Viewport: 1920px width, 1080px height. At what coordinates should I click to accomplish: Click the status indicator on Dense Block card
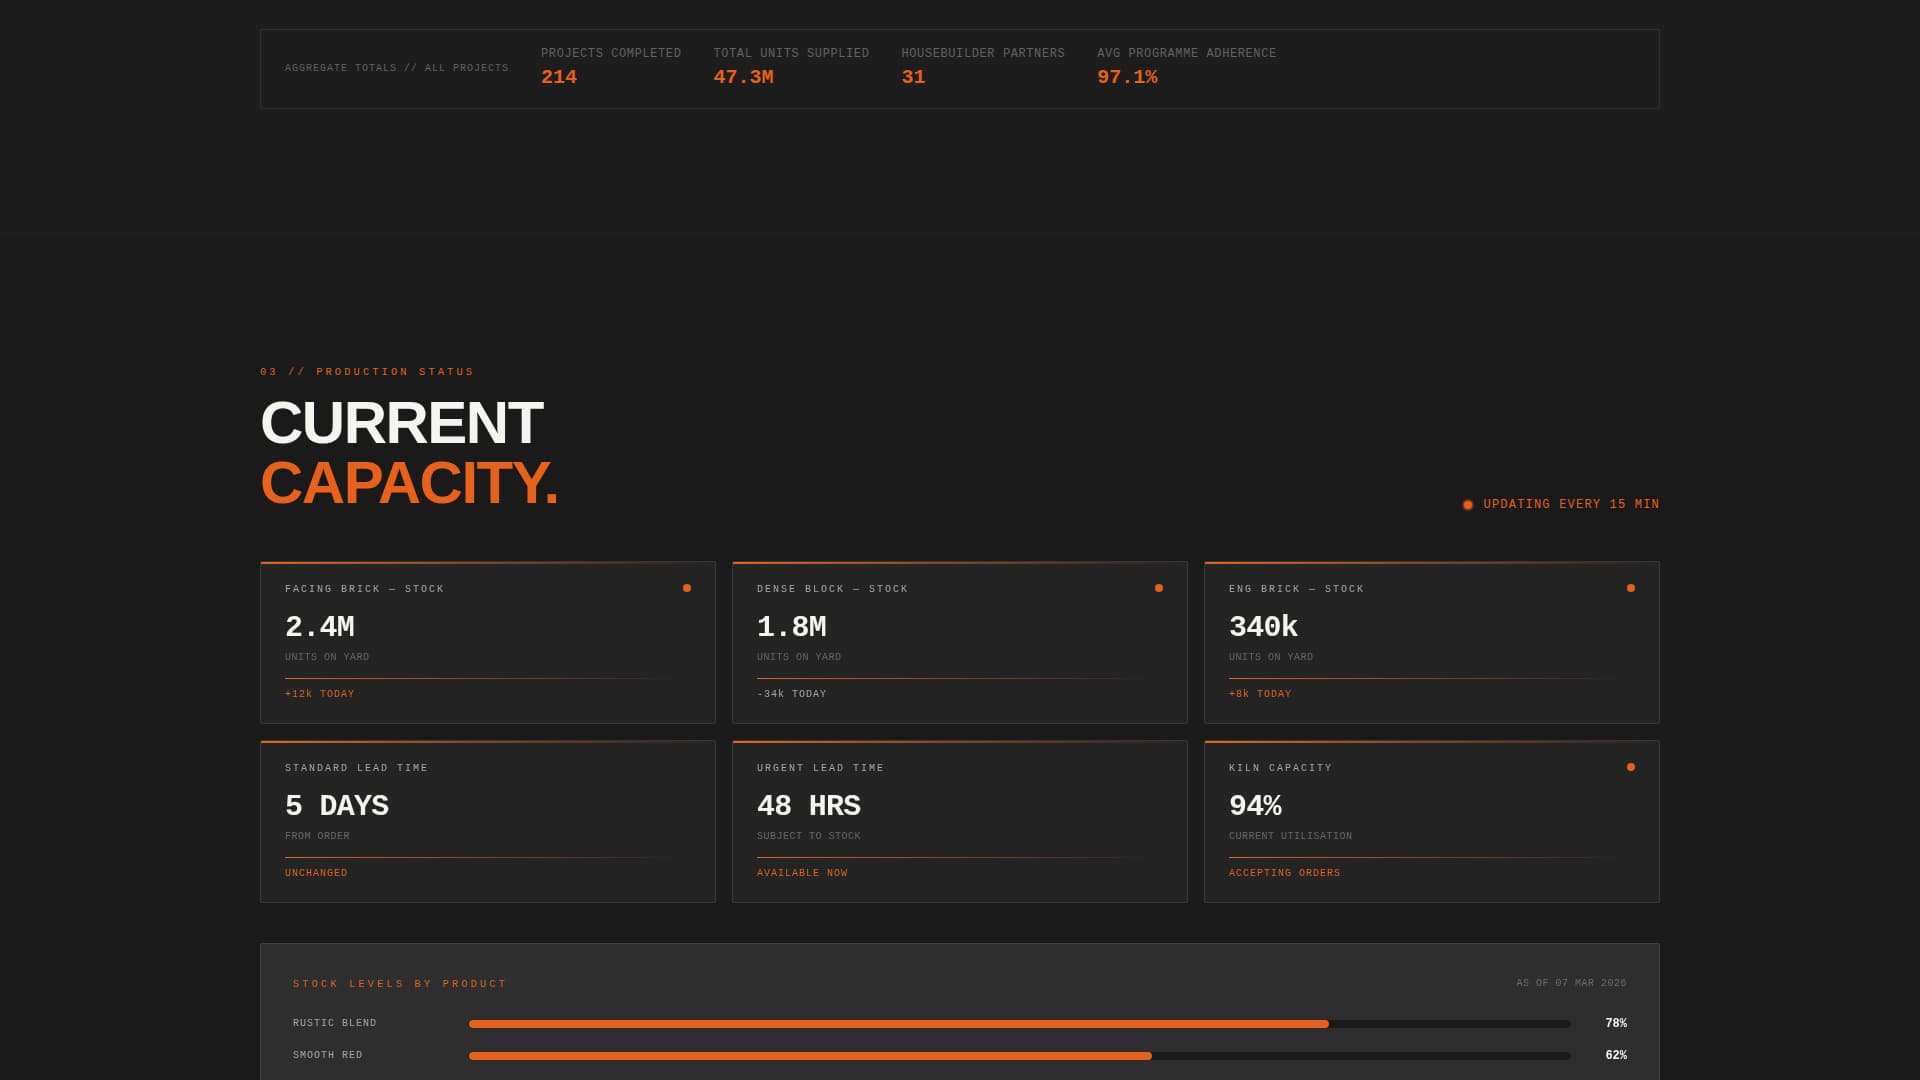1159,588
